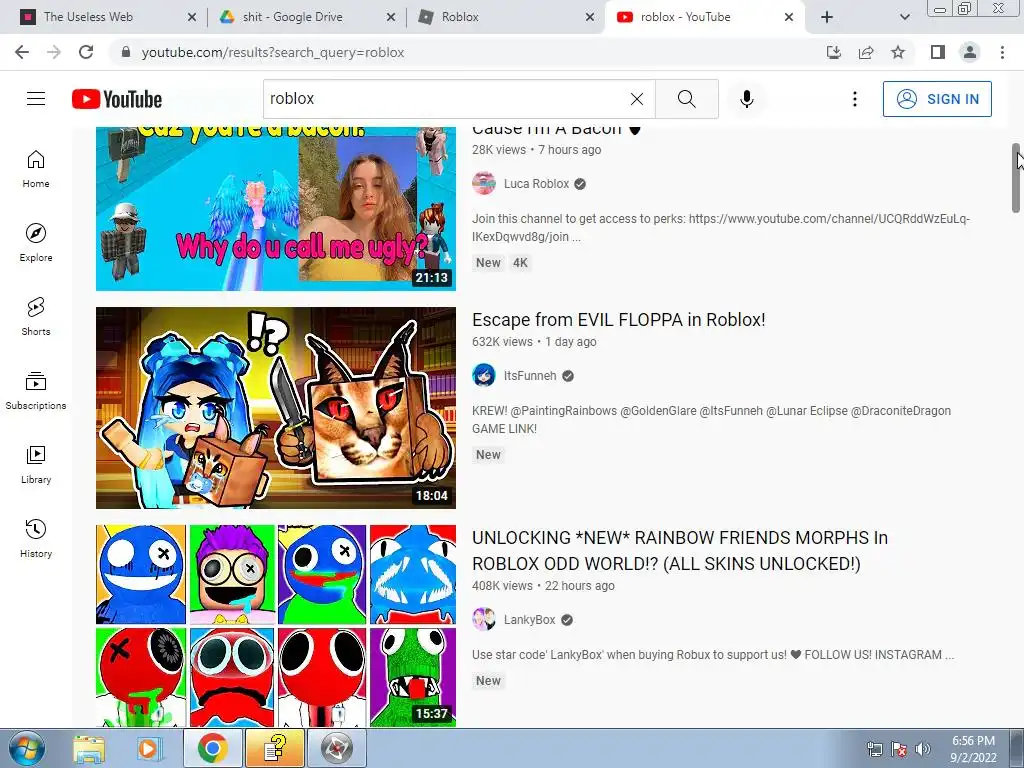Viewport: 1024px width, 768px height.
Task: Click '632K views' text
Action: point(502,342)
